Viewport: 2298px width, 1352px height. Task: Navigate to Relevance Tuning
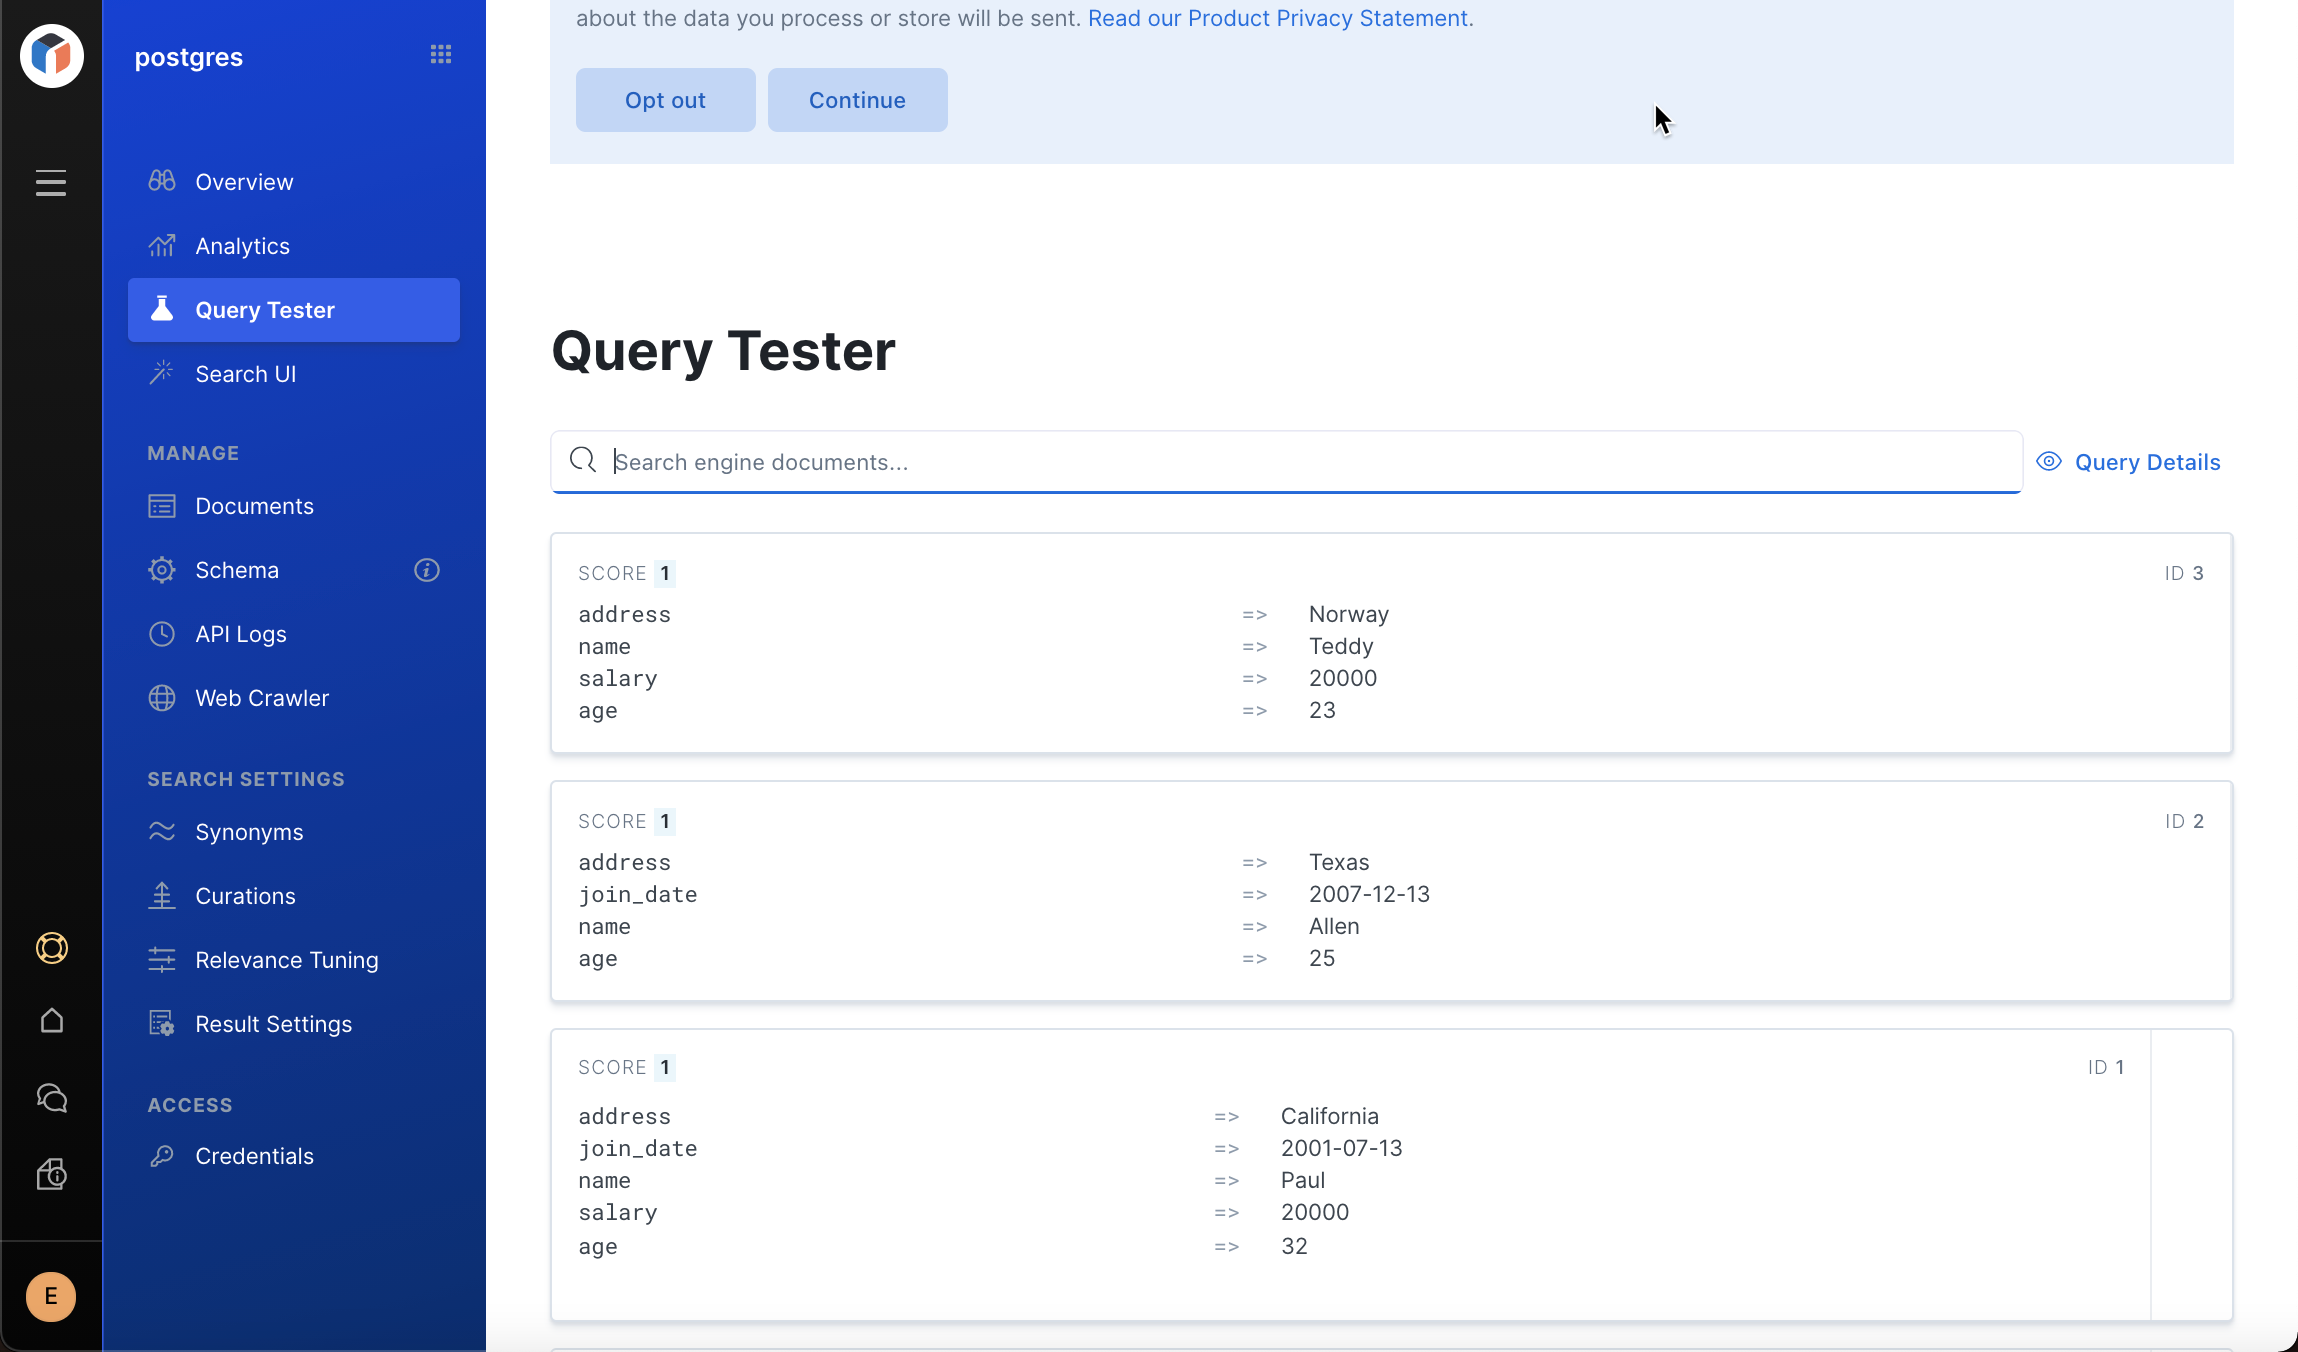(286, 960)
